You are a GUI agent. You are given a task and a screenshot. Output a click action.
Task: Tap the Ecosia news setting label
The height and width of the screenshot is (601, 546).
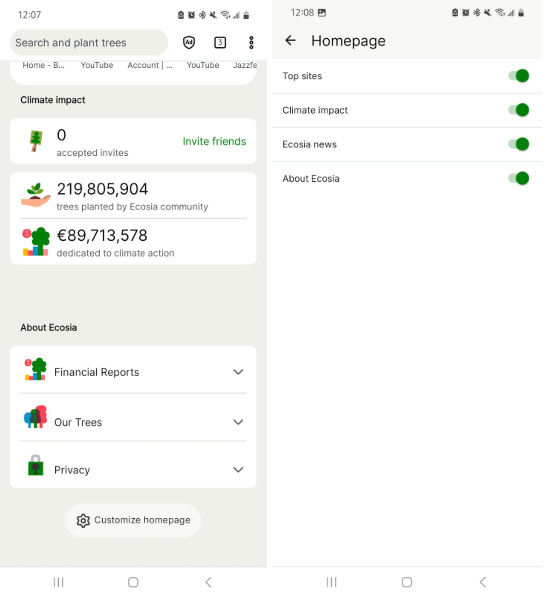[310, 144]
